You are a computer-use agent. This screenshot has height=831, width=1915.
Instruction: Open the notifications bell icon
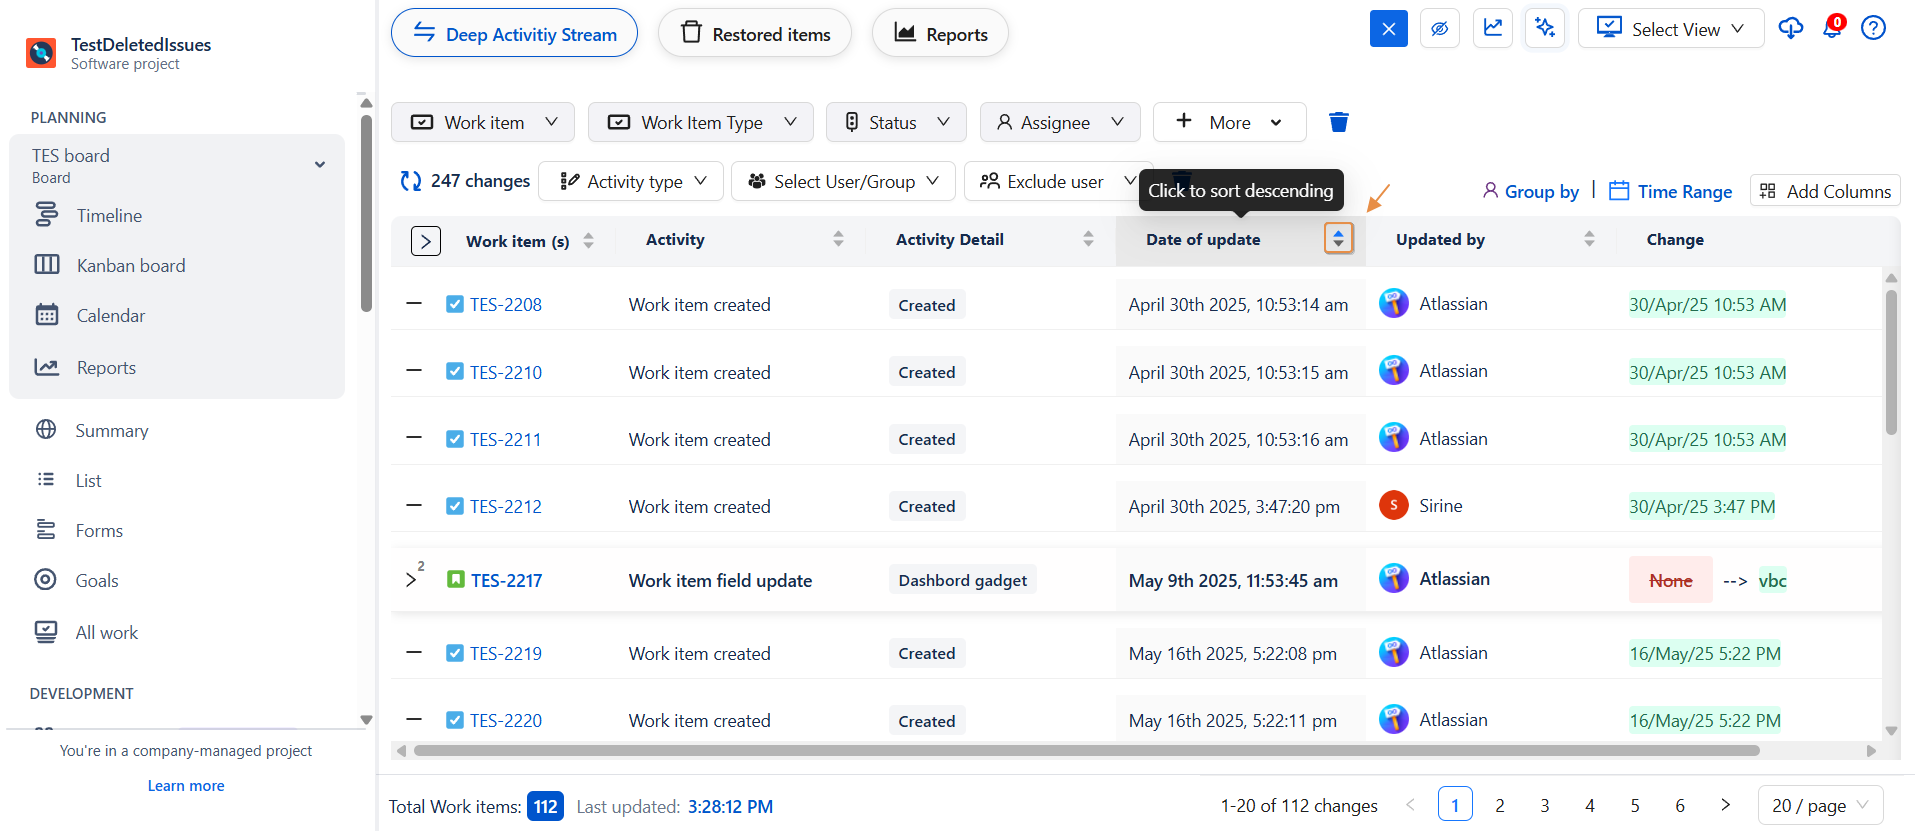pyautogui.click(x=1832, y=28)
